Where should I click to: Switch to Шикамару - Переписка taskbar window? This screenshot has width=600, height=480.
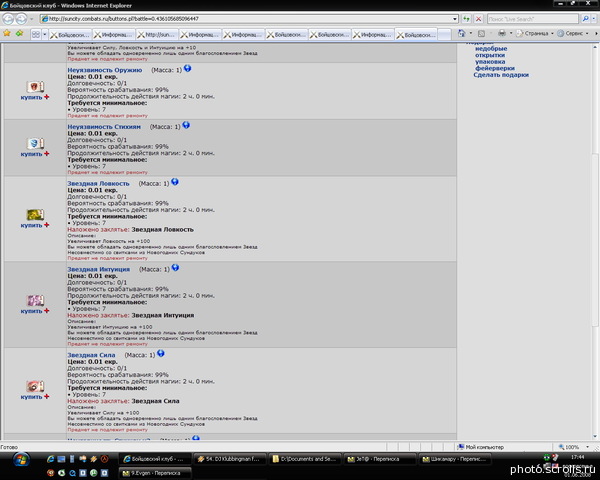coord(455,459)
